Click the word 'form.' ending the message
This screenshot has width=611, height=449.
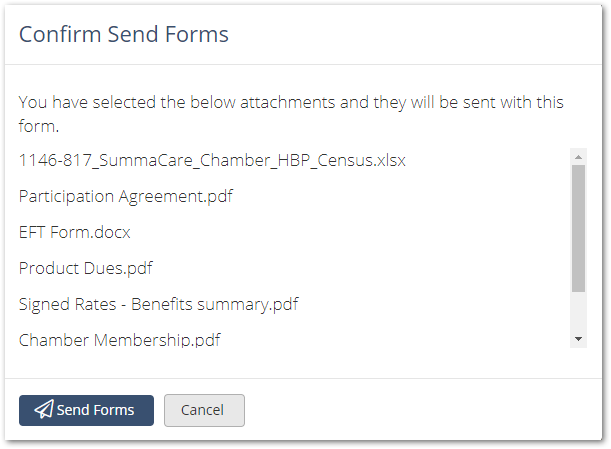pos(39,126)
